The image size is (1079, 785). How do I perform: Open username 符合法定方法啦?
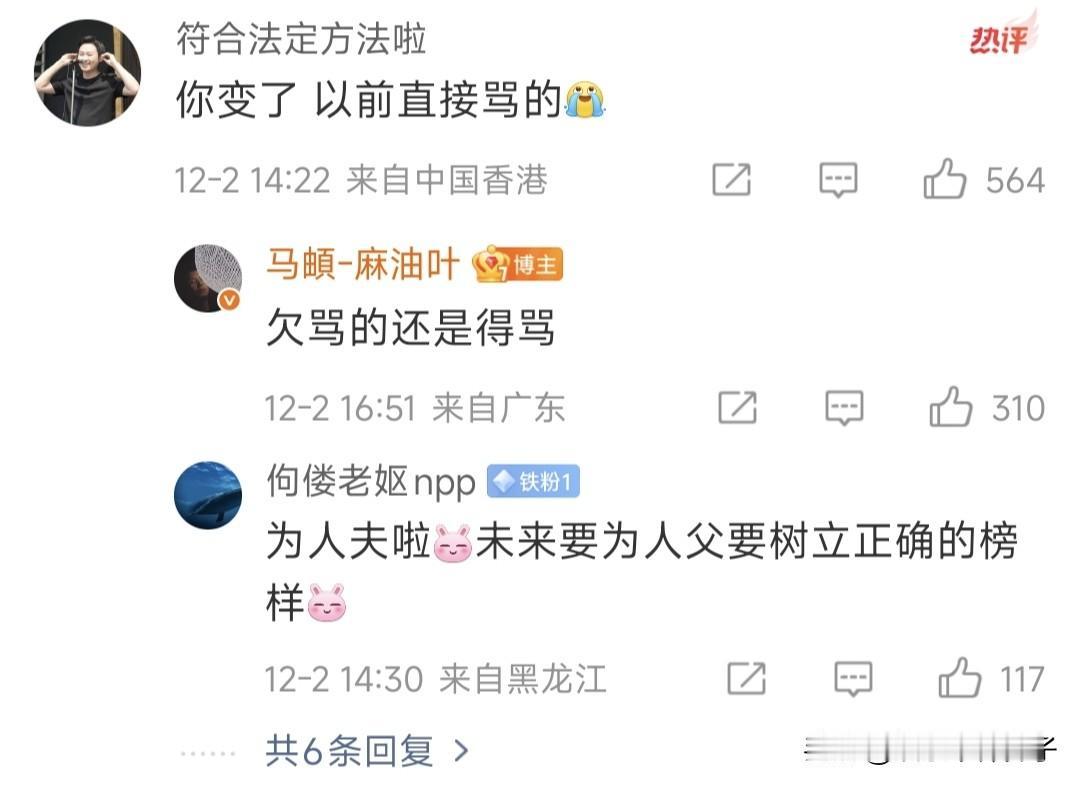point(301,39)
